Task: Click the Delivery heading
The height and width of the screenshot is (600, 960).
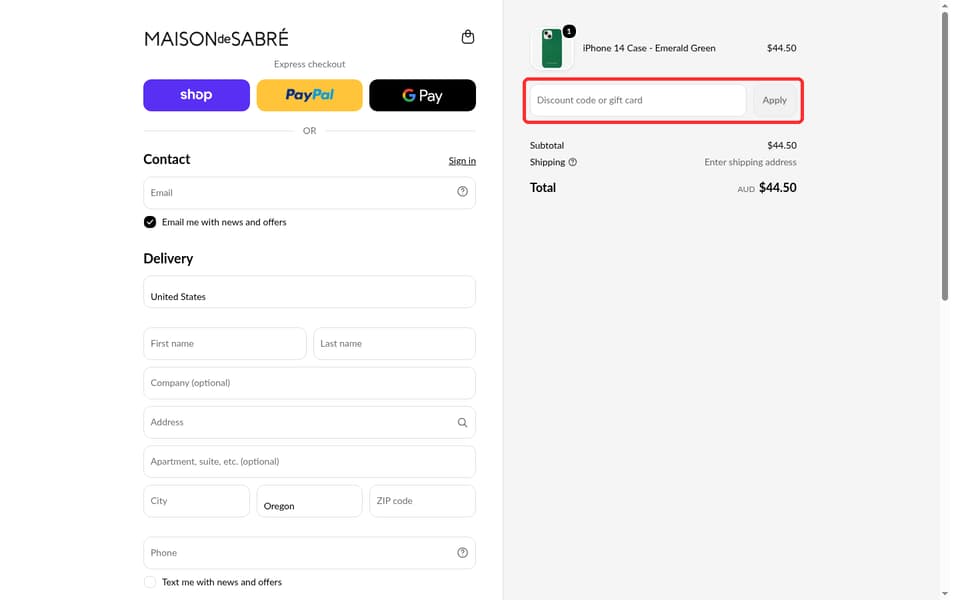Action: pos(168,258)
